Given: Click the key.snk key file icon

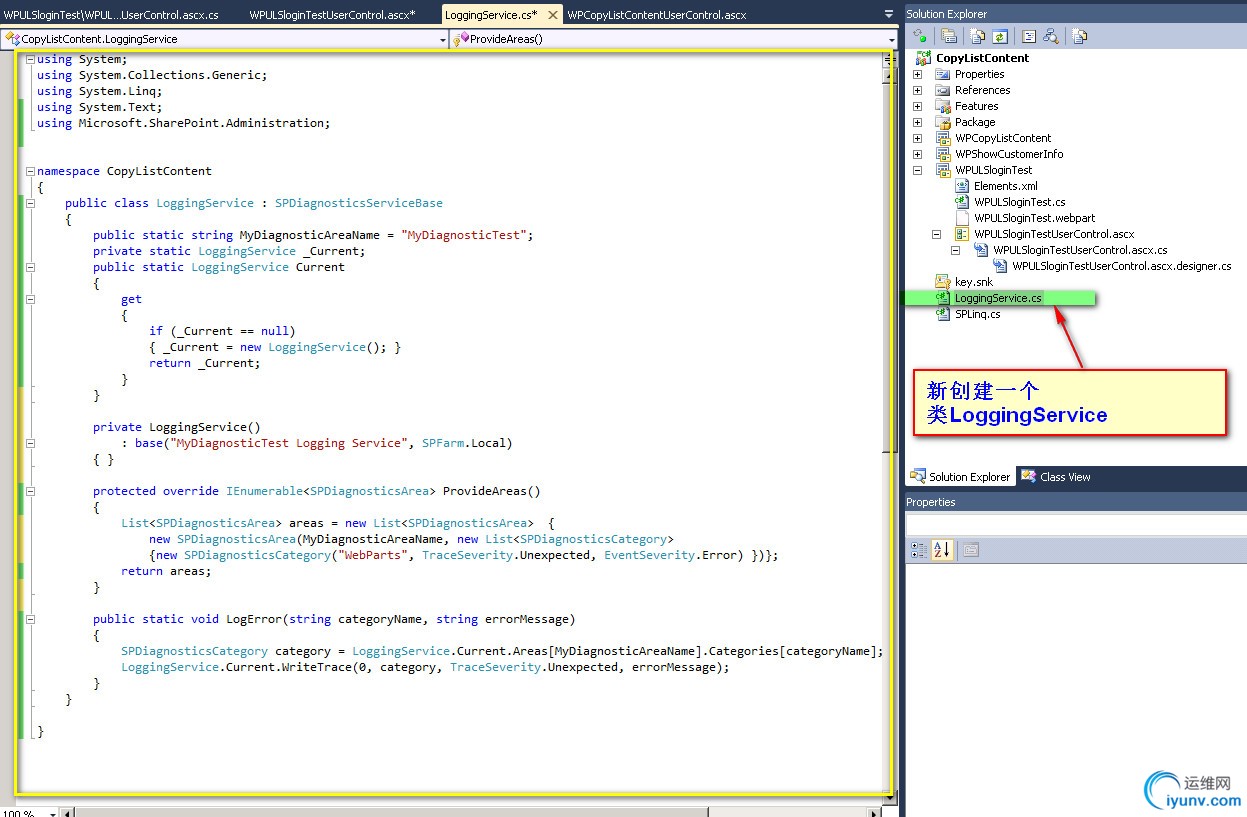Looking at the screenshot, I should [943, 282].
